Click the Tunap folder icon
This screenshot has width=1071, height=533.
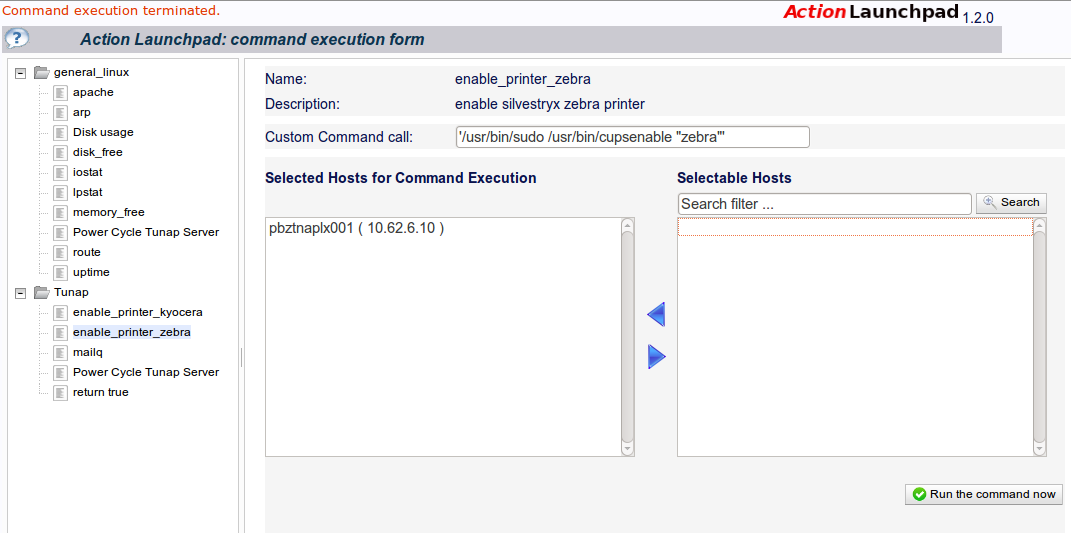pos(42,292)
